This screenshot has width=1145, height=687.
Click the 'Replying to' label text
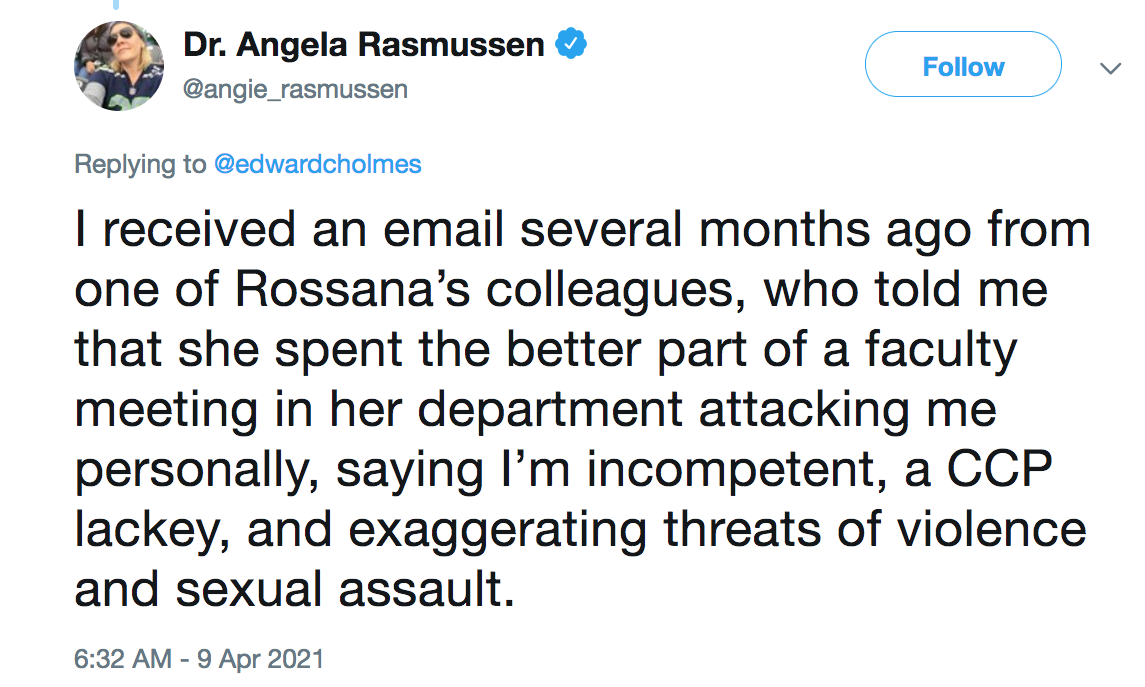(x=140, y=164)
